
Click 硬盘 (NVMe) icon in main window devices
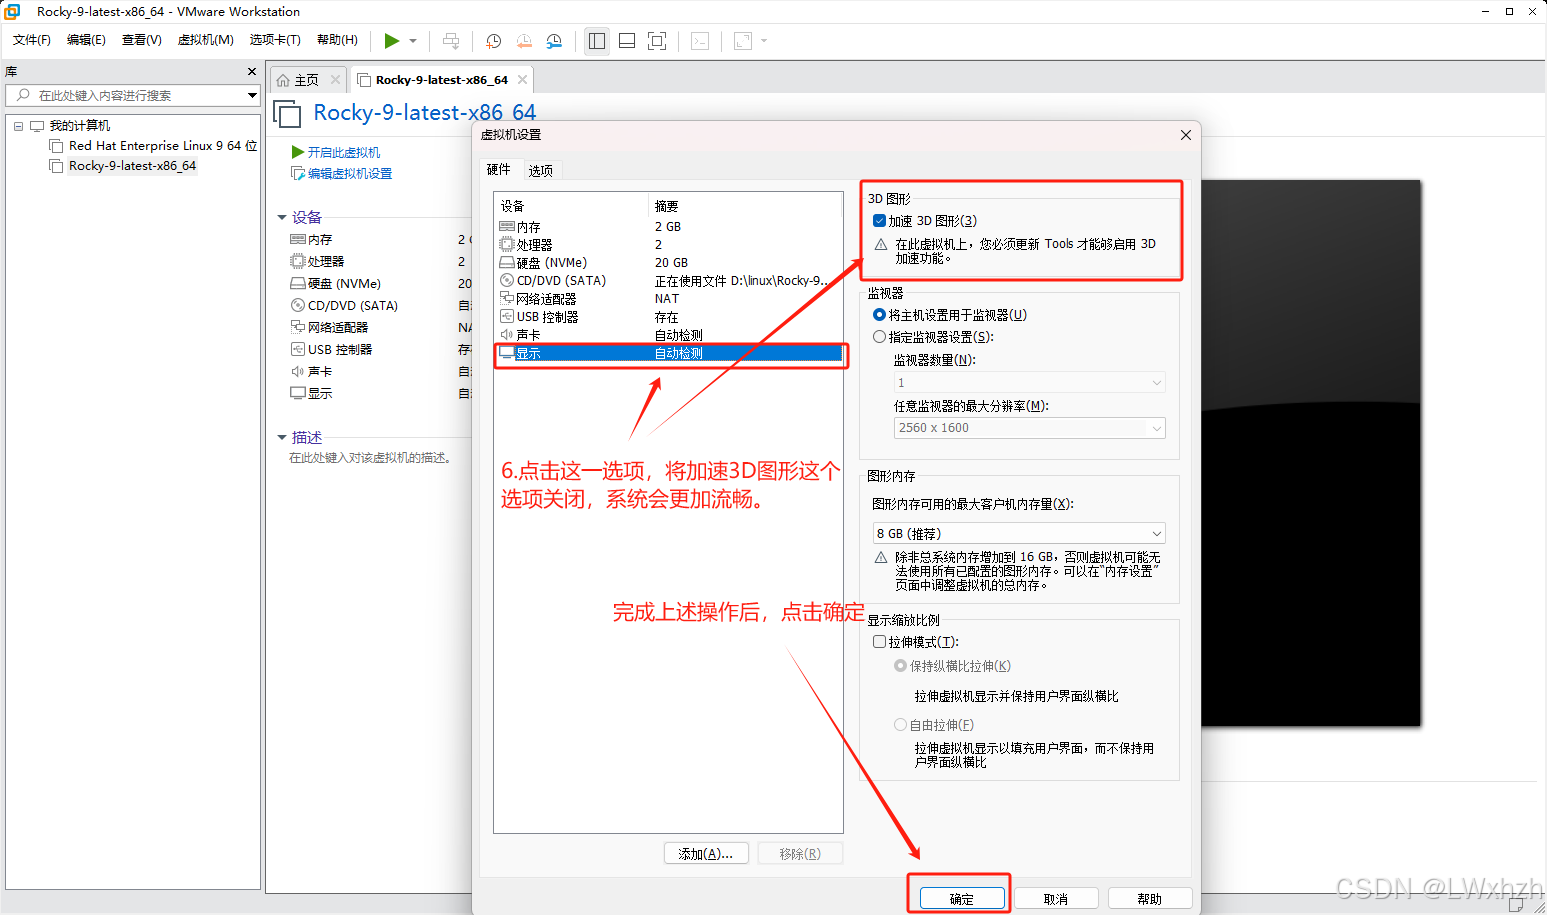(x=297, y=283)
